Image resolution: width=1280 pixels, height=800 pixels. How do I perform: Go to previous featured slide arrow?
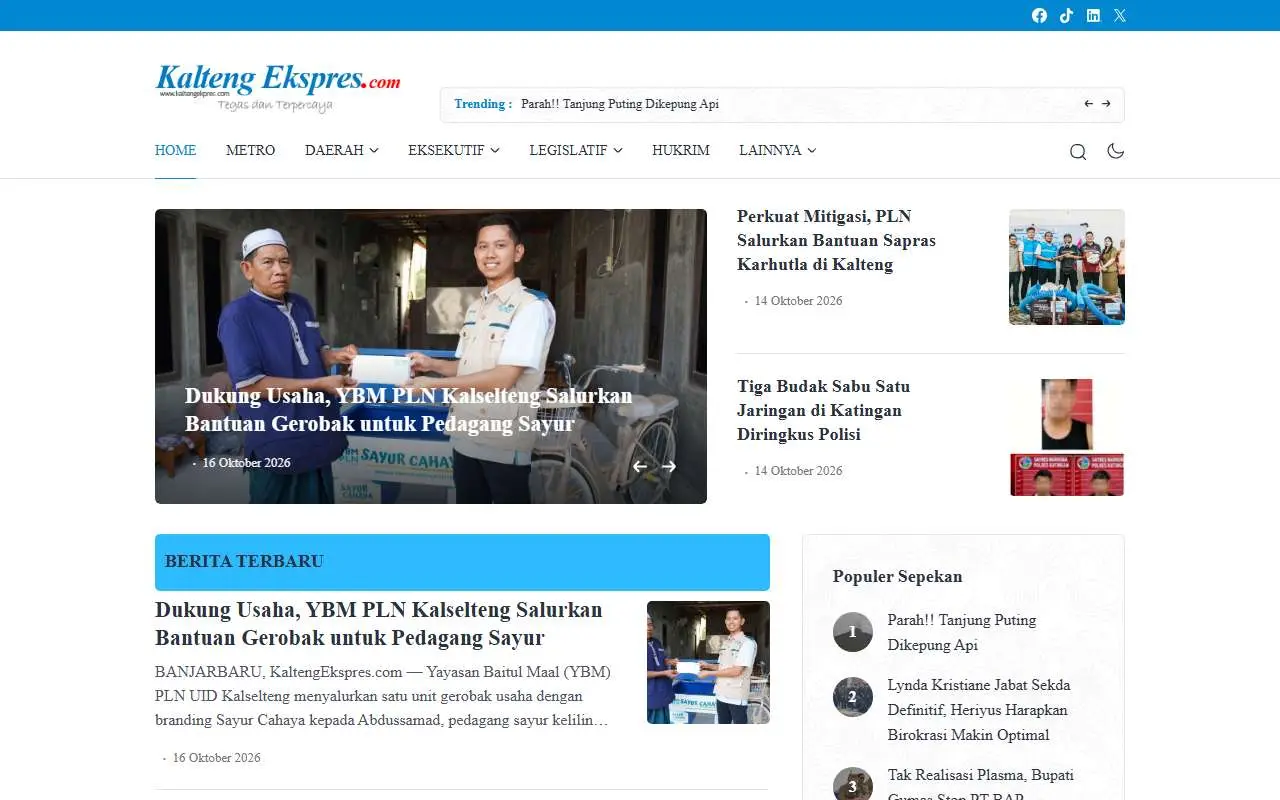(x=640, y=466)
